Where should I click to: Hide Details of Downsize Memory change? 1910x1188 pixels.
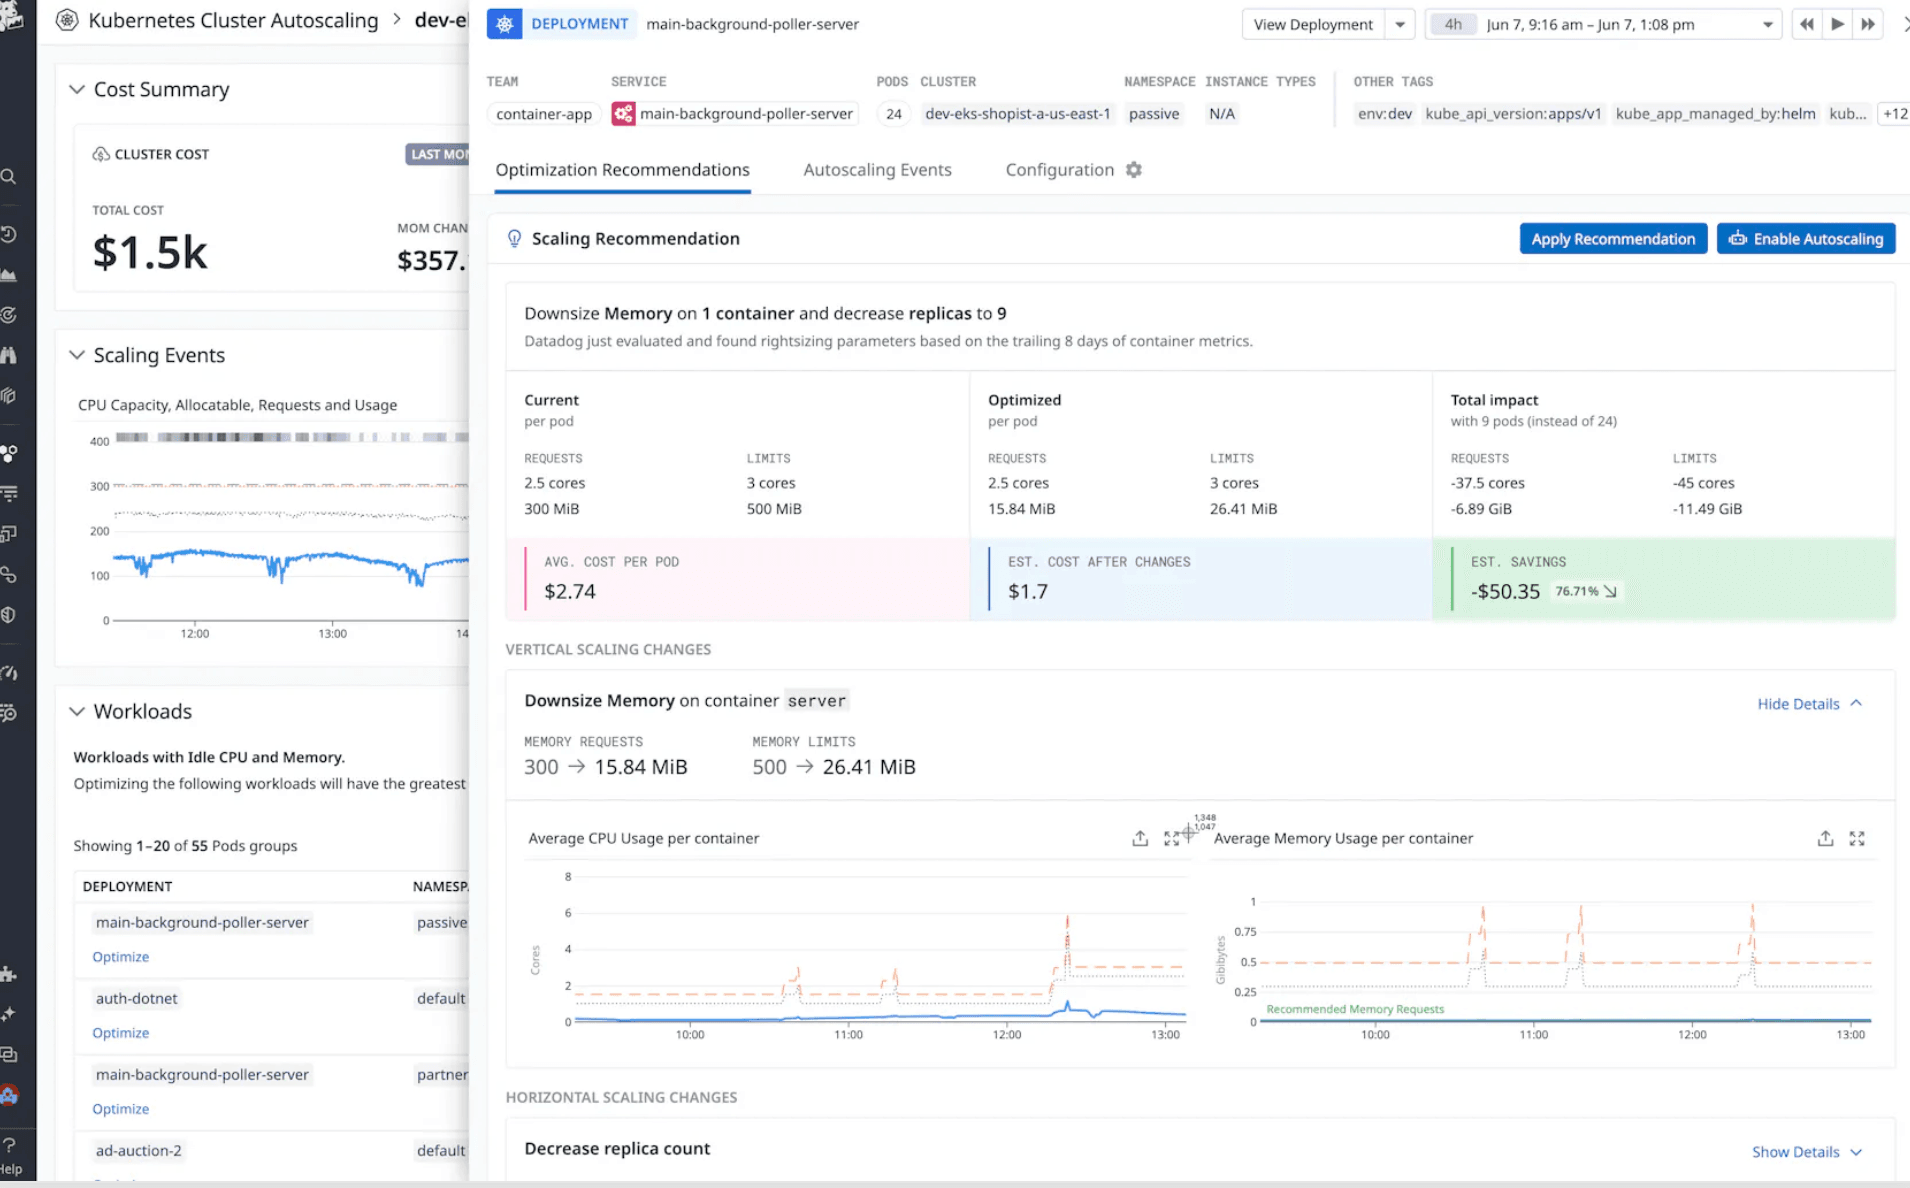1810,704
